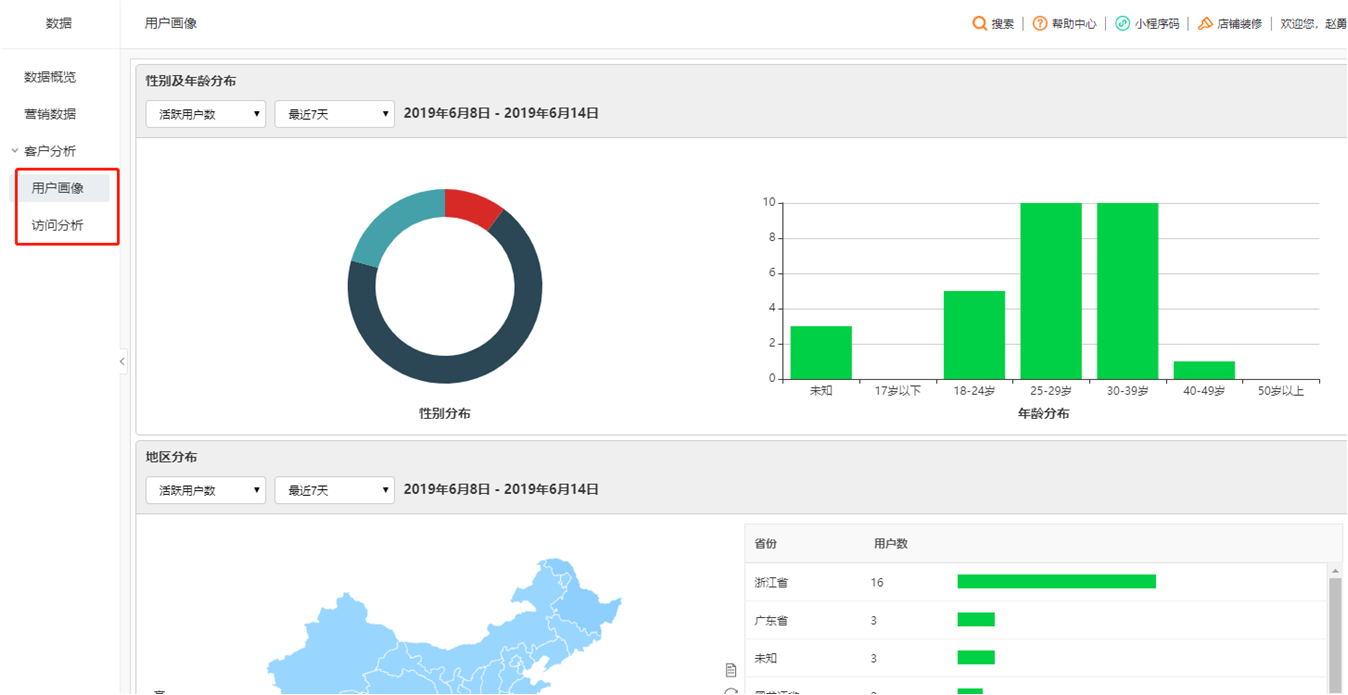The width and height of the screenshot is (1348, 695).
Task: Click the 25-29岁 bar in age chart
Action: click(x=1050, y=290)
